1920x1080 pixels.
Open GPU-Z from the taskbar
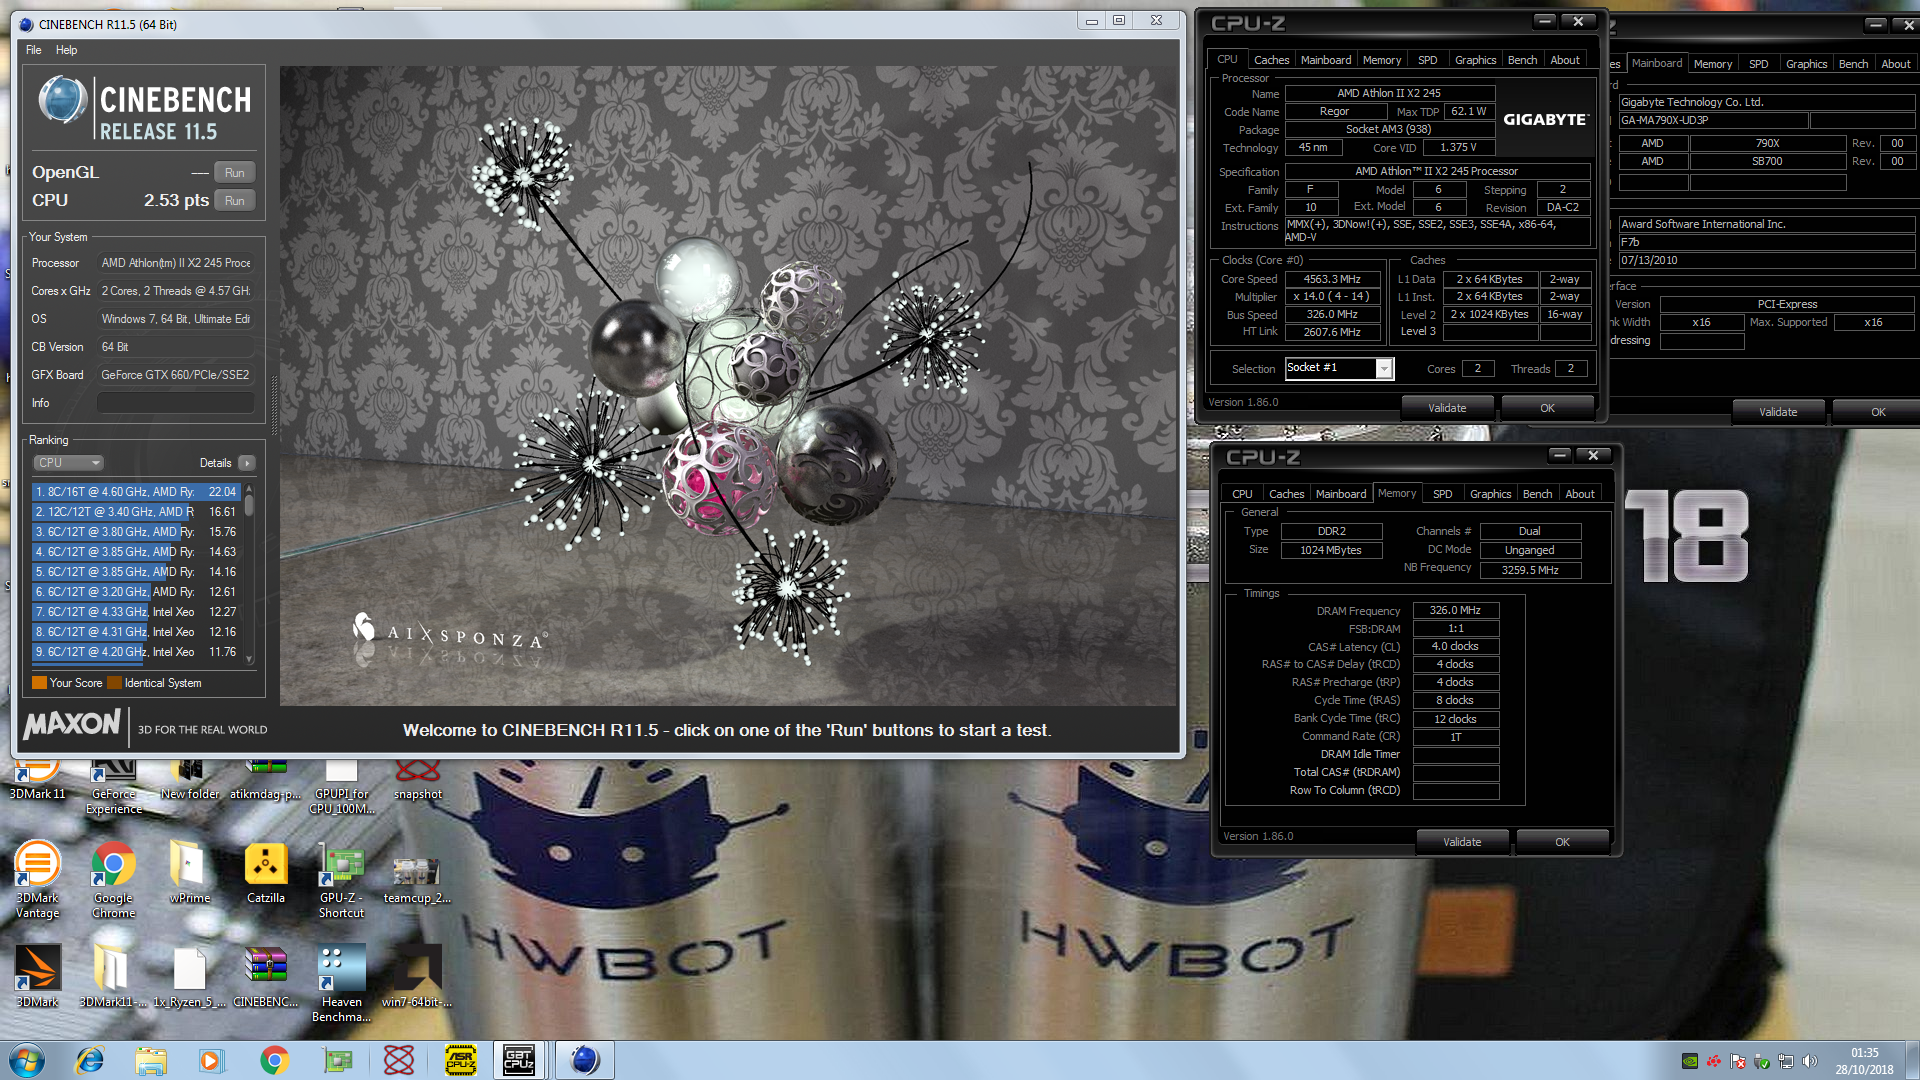tap(337, 1060)
